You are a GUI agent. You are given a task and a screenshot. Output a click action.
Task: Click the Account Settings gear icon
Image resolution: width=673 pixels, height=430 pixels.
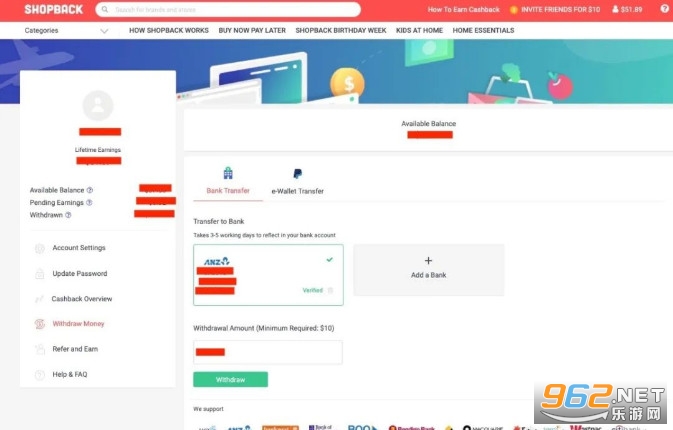39,248
